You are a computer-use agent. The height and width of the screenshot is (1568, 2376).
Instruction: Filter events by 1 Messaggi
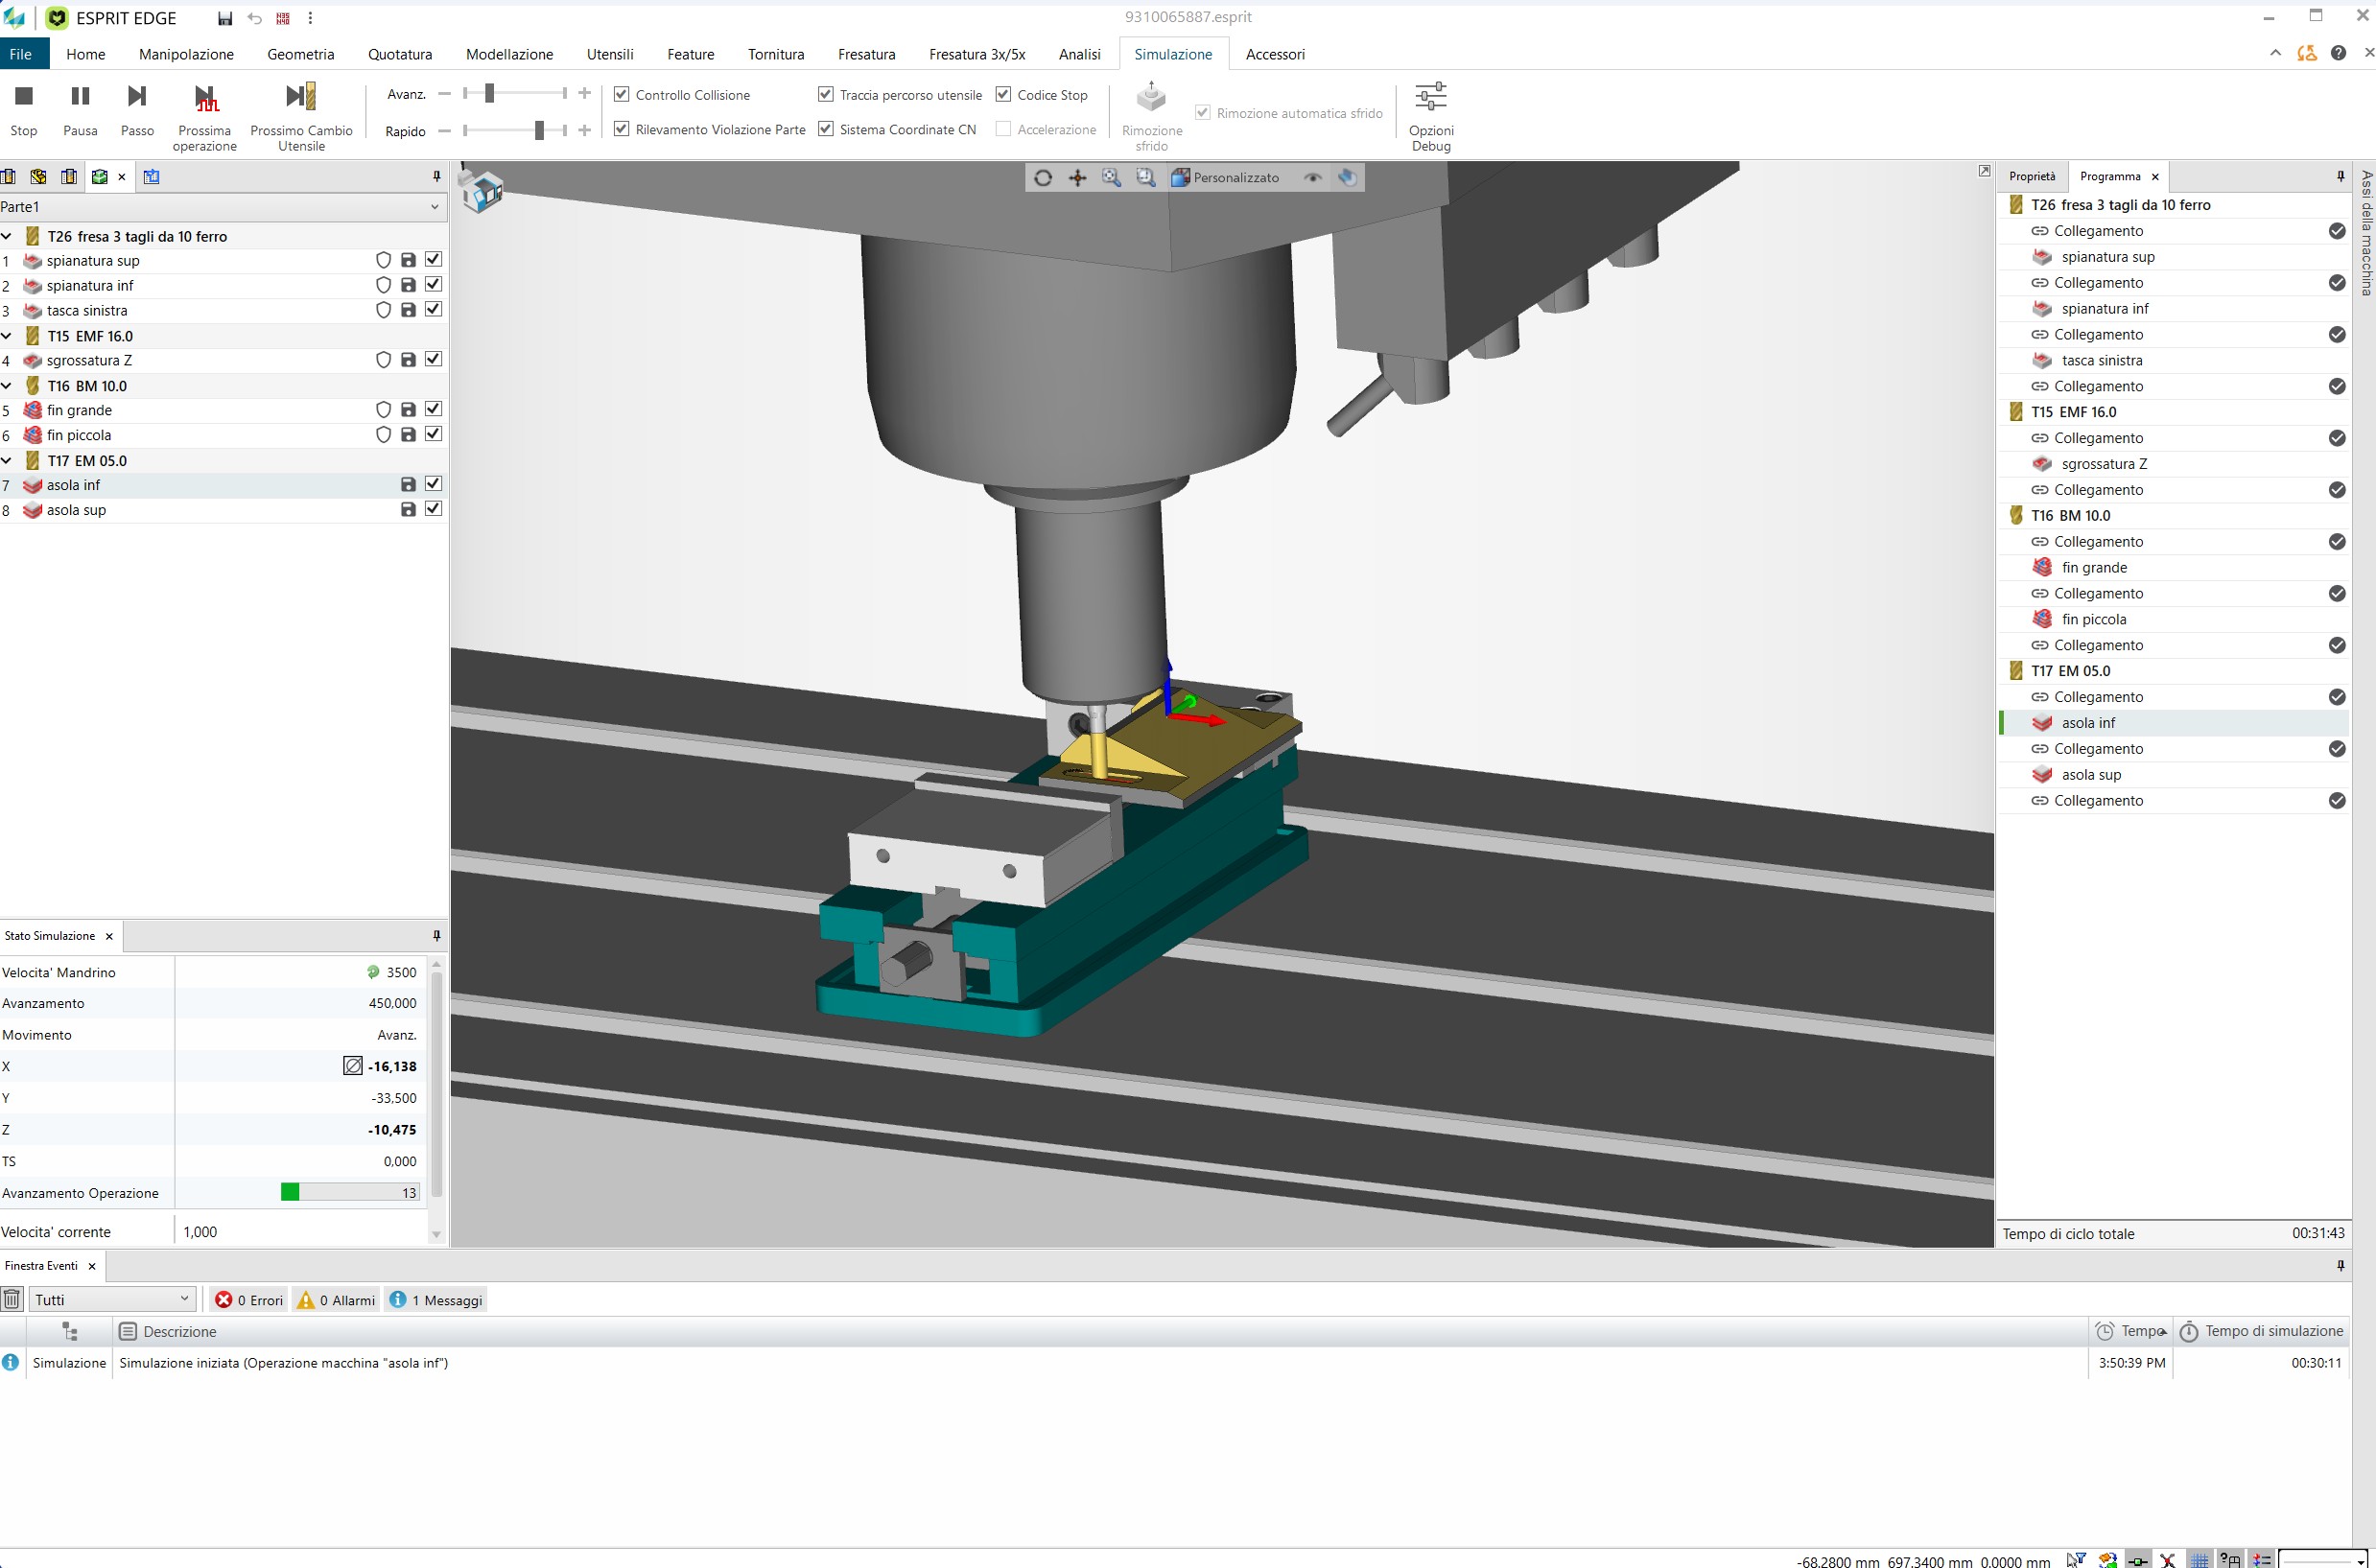436,1299
